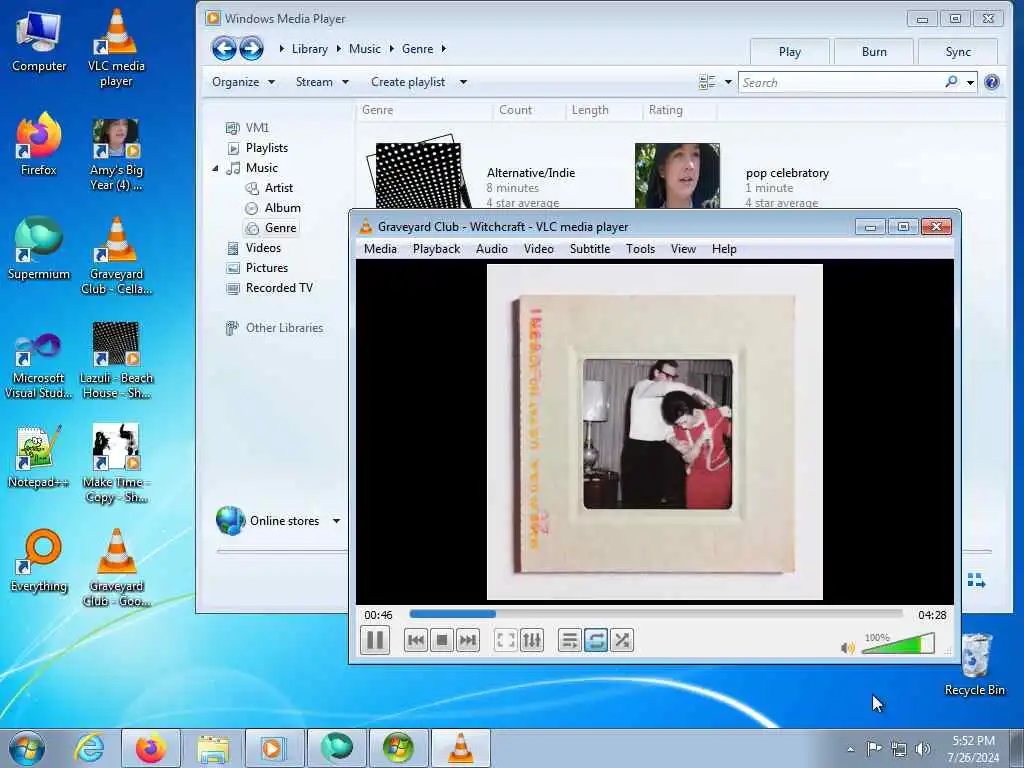Select Pictures in the navigation pane

click(257, 268)
